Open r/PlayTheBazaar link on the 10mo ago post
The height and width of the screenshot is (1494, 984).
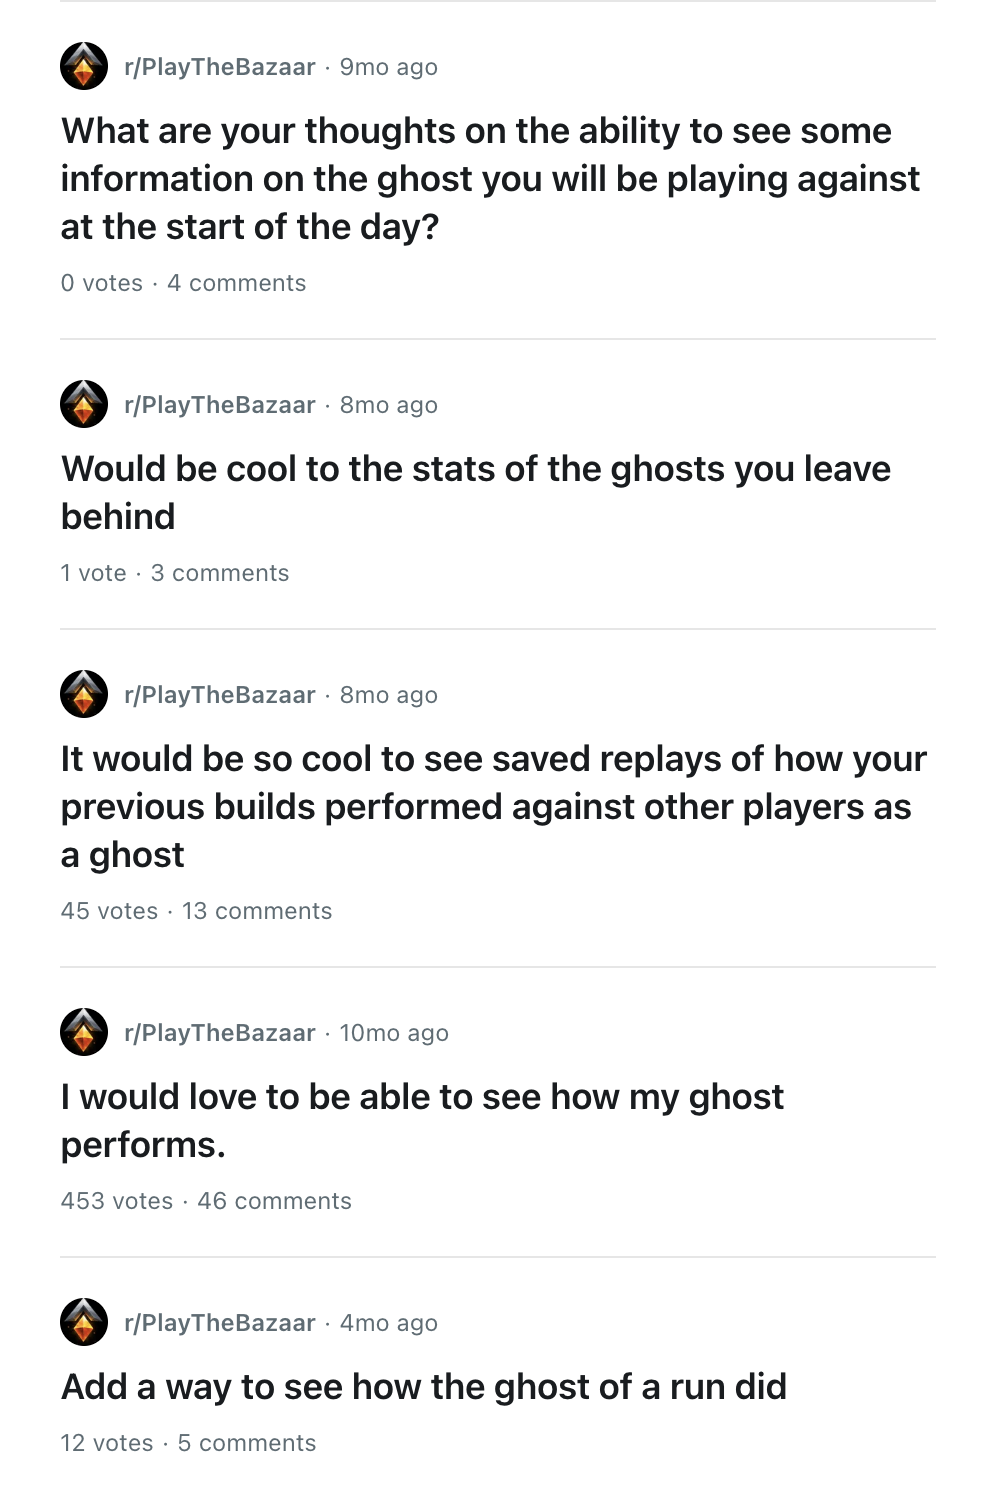pyautogui.click(x=219, y=1033)
